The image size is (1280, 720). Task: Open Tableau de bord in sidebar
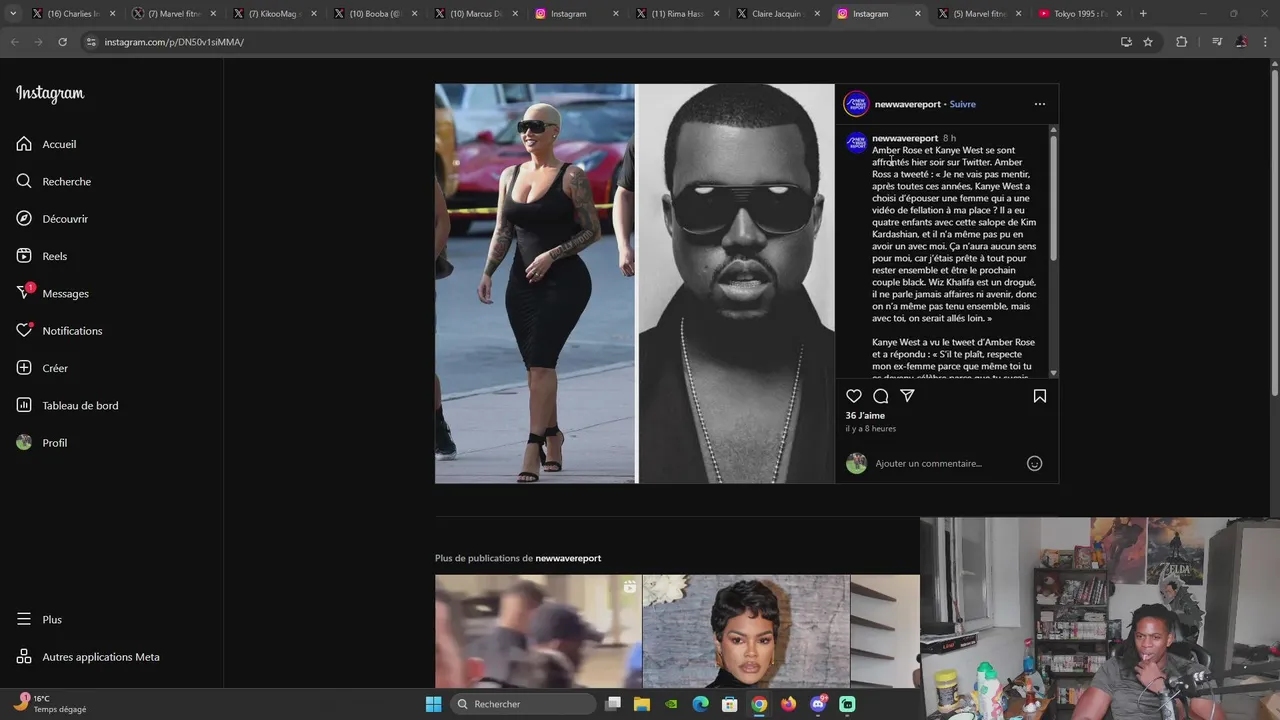pos(67,405)
